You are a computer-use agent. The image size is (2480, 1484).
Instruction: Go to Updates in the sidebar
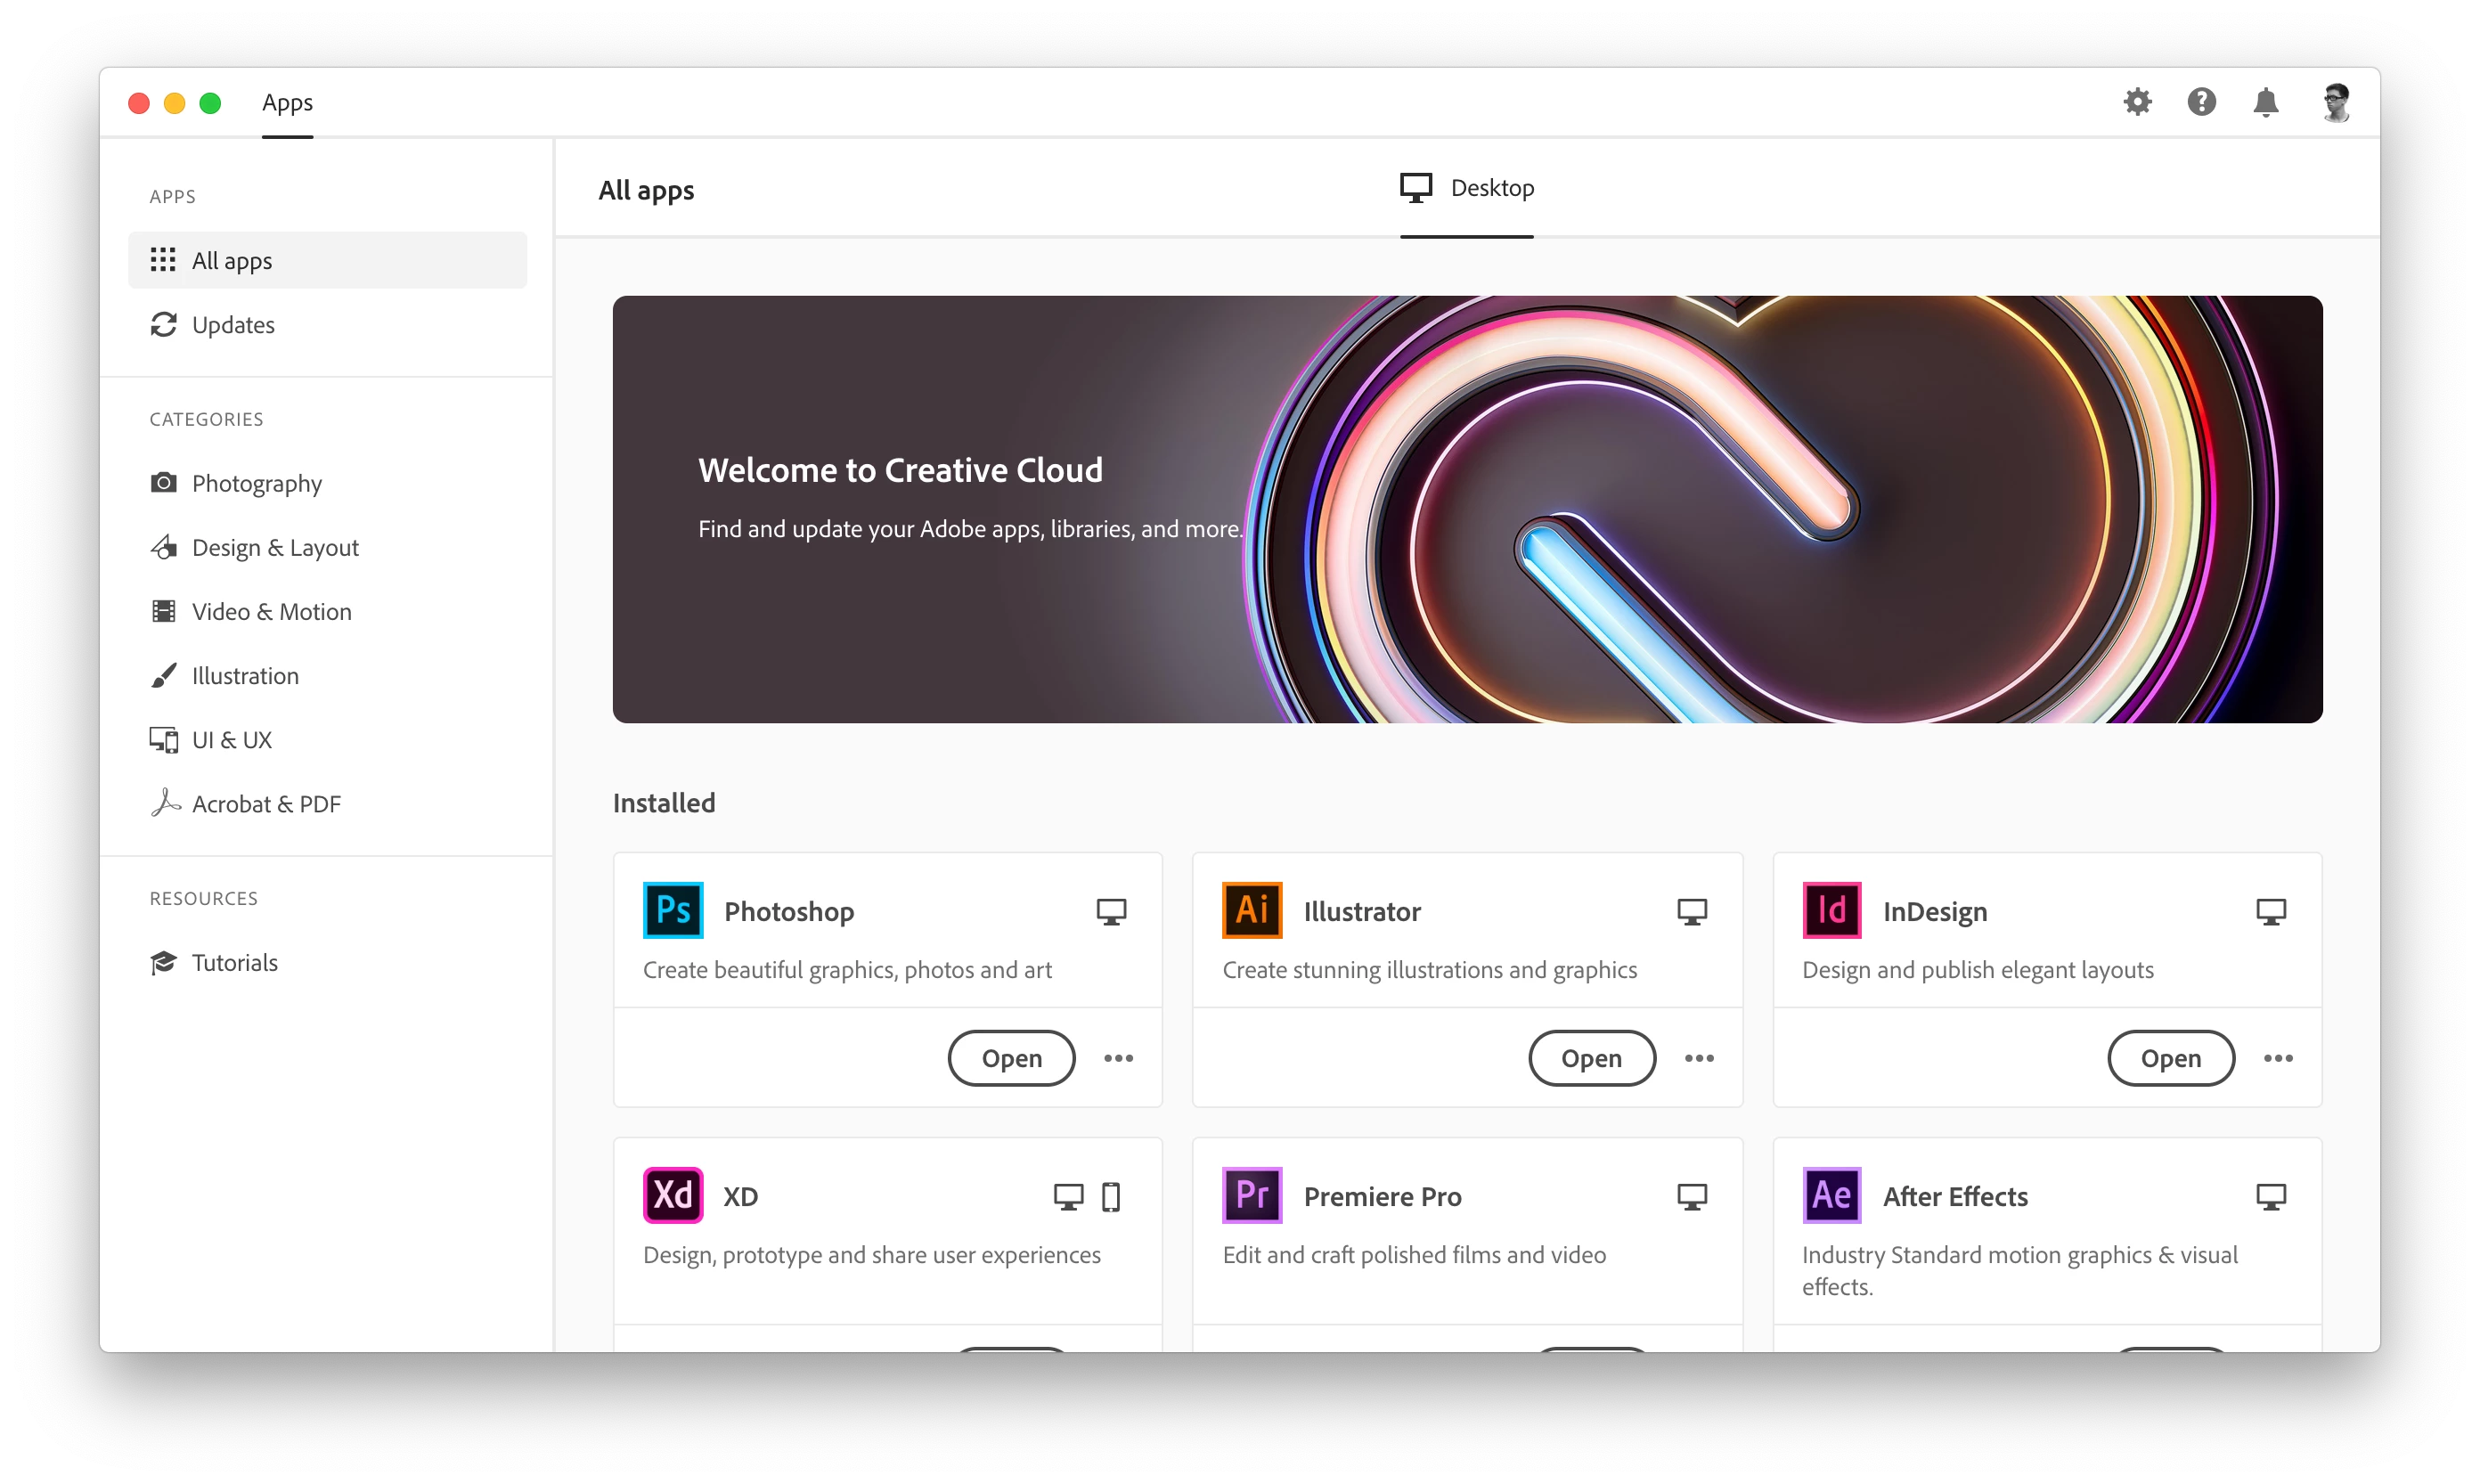pos(232,325)
